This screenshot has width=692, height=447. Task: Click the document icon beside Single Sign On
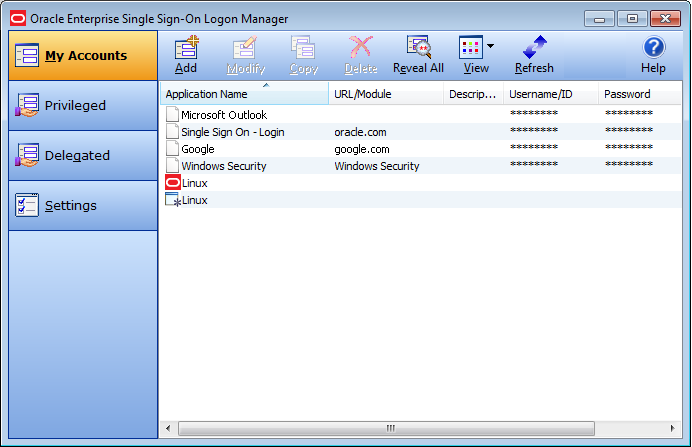coord(172,131)
